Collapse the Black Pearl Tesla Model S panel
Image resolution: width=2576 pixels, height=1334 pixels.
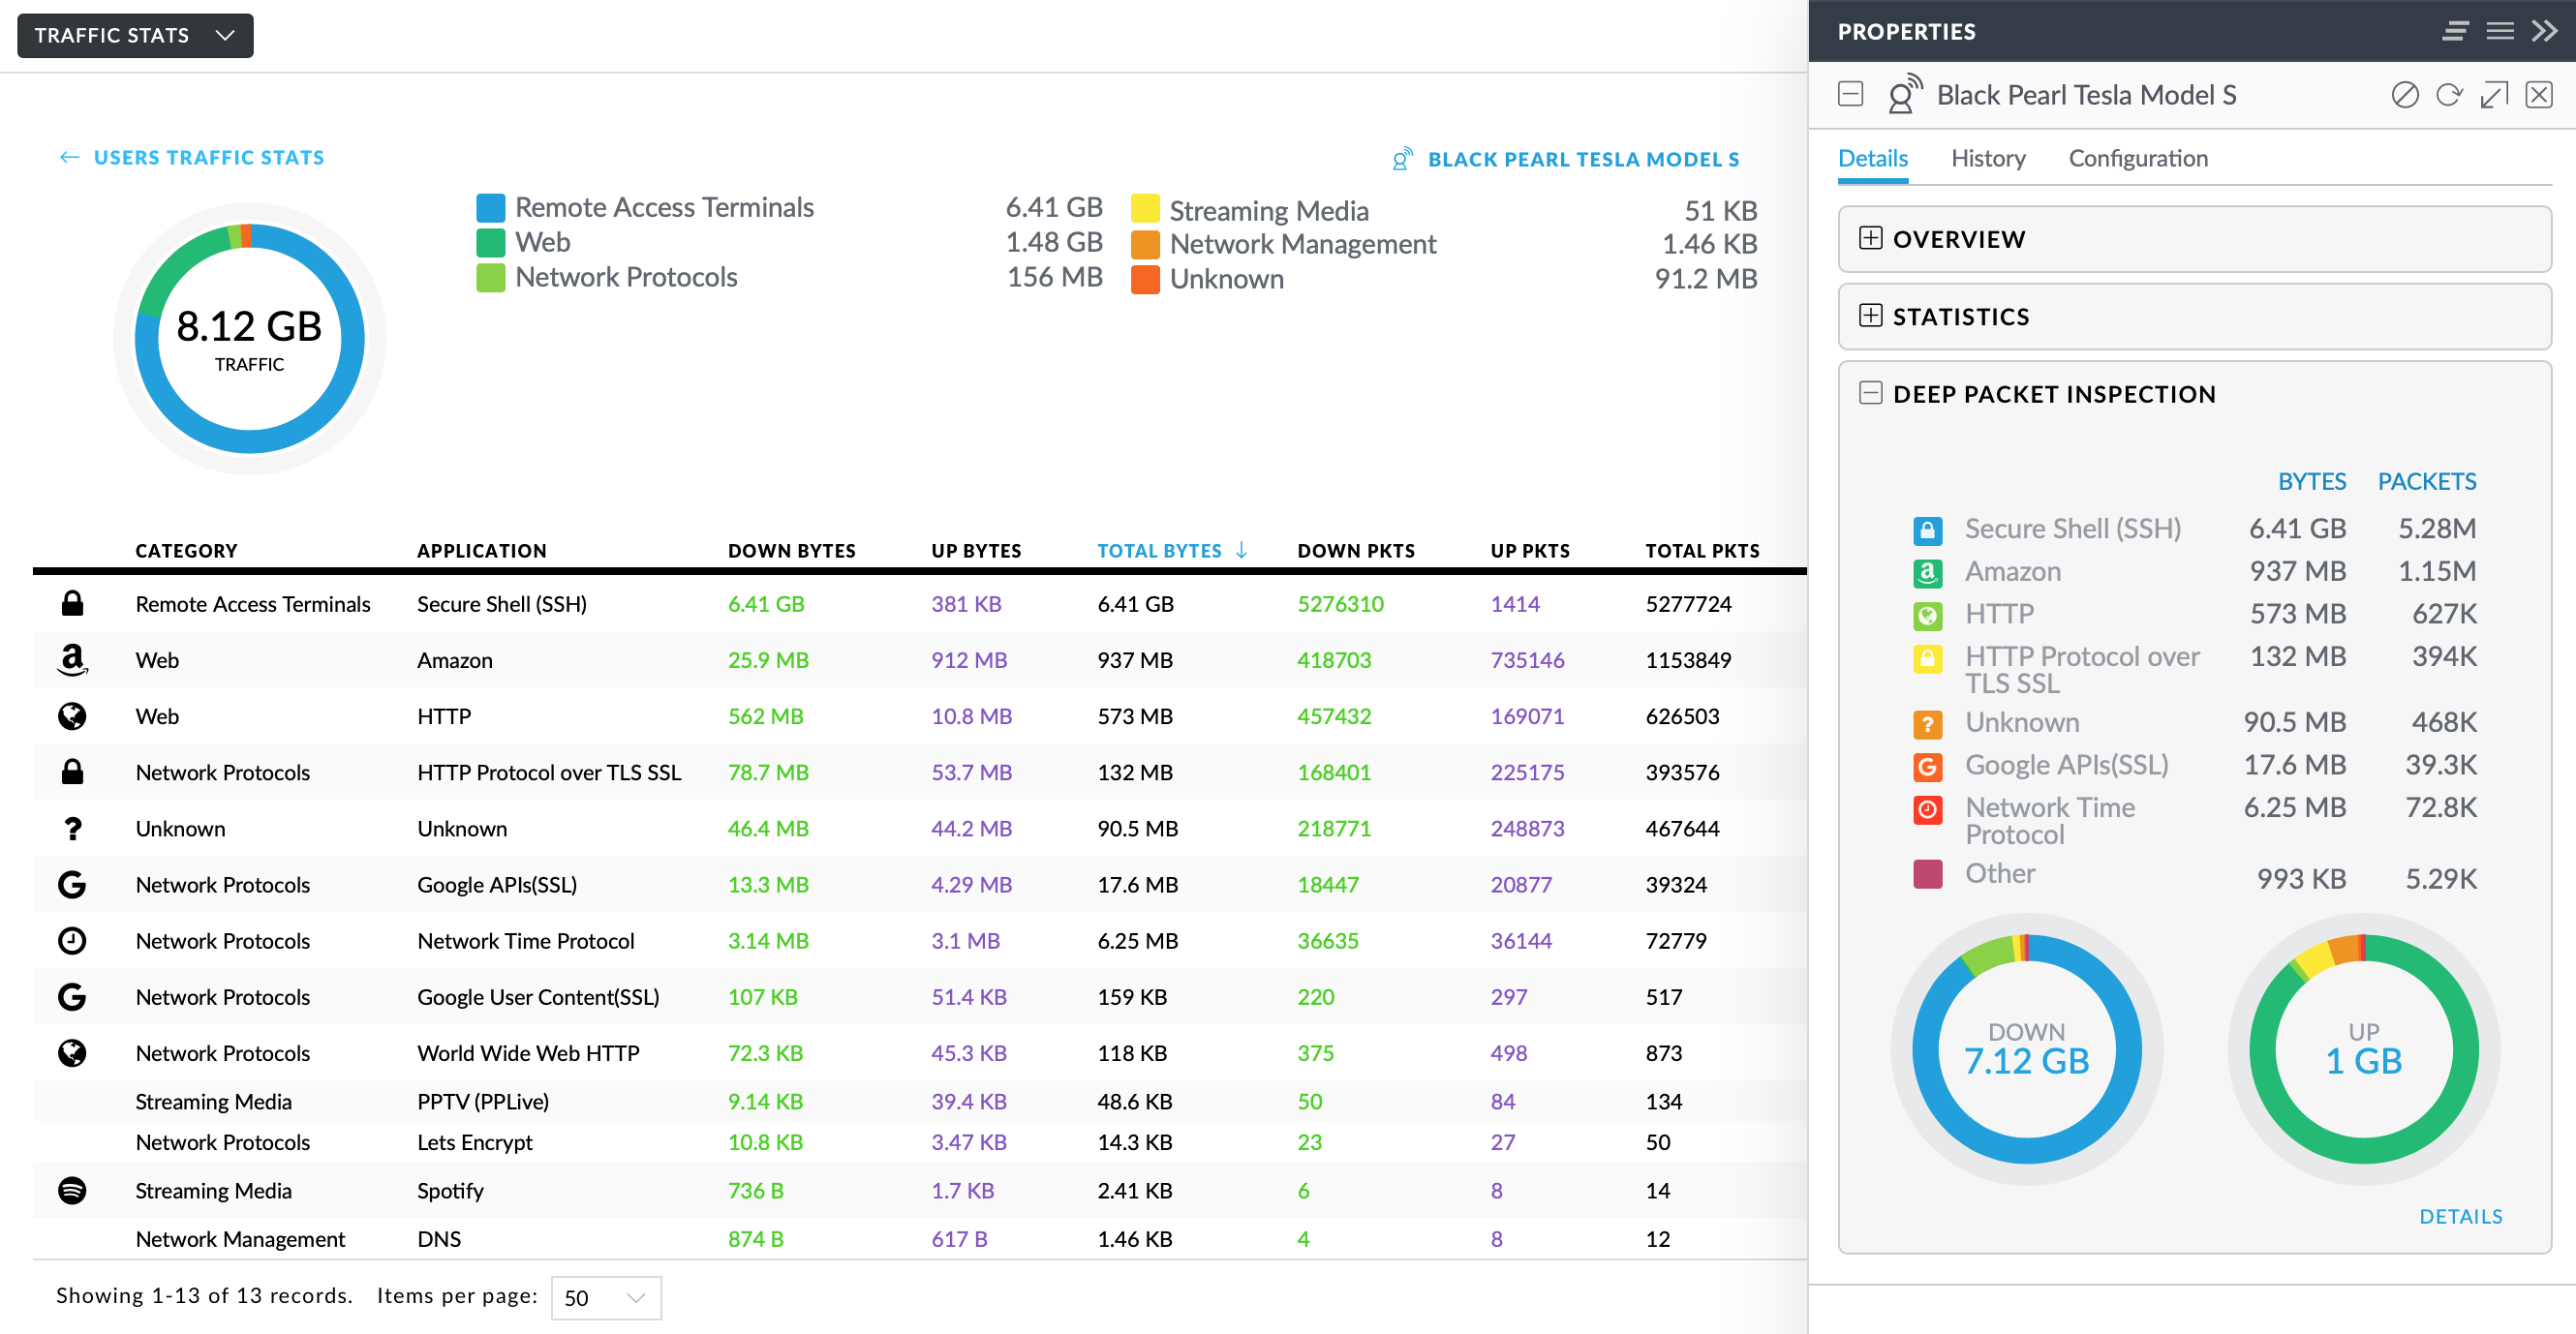(x=1851, y=94)
